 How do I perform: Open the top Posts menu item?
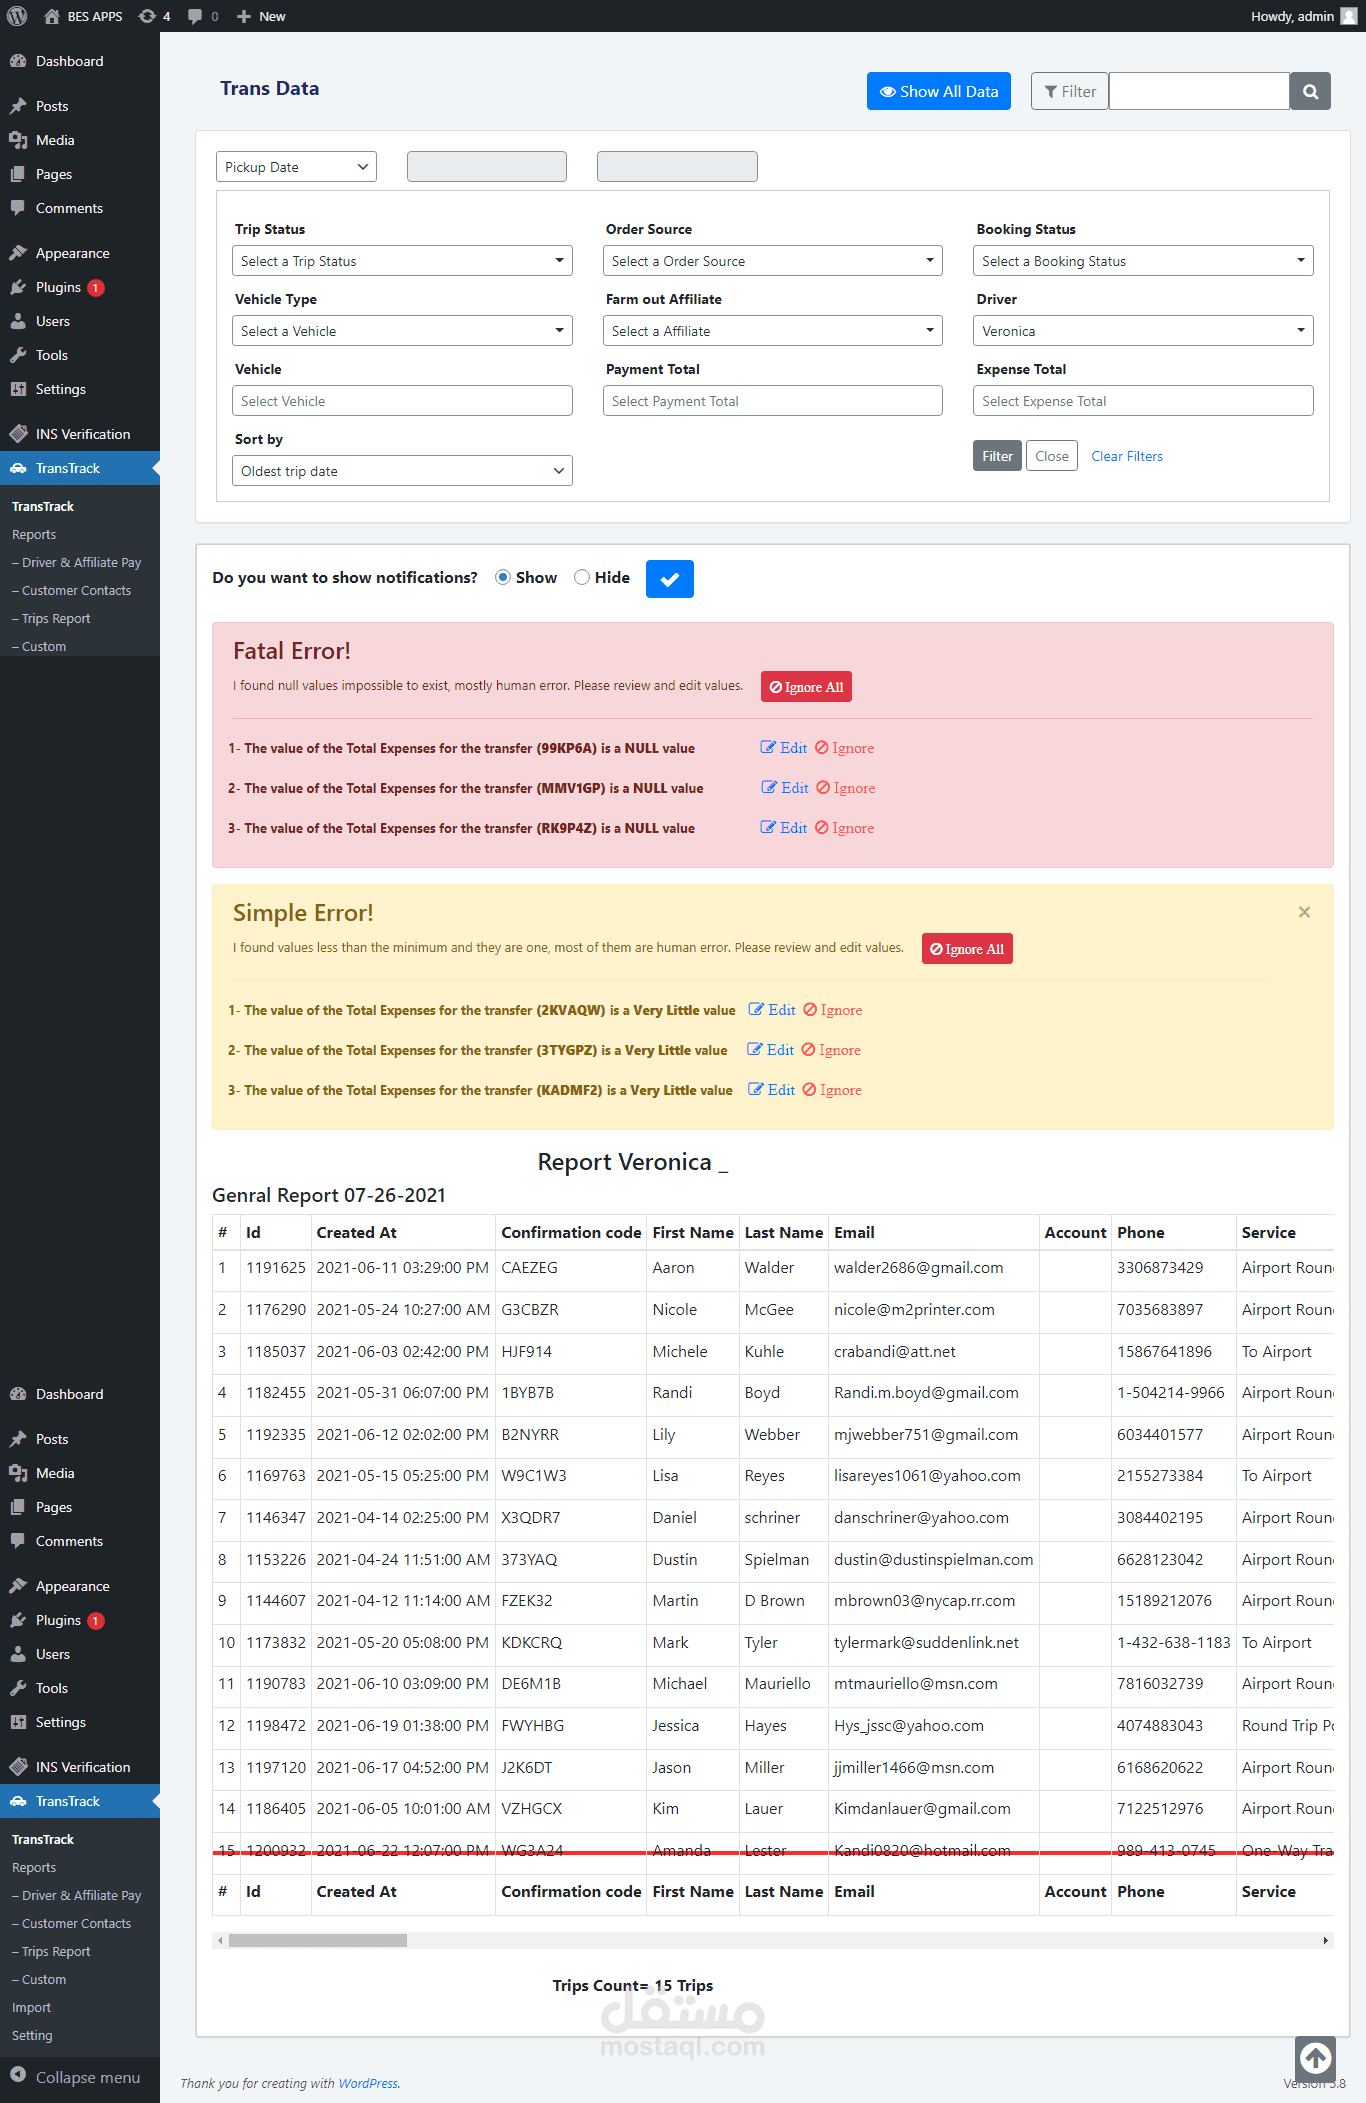tap(80, 106)
